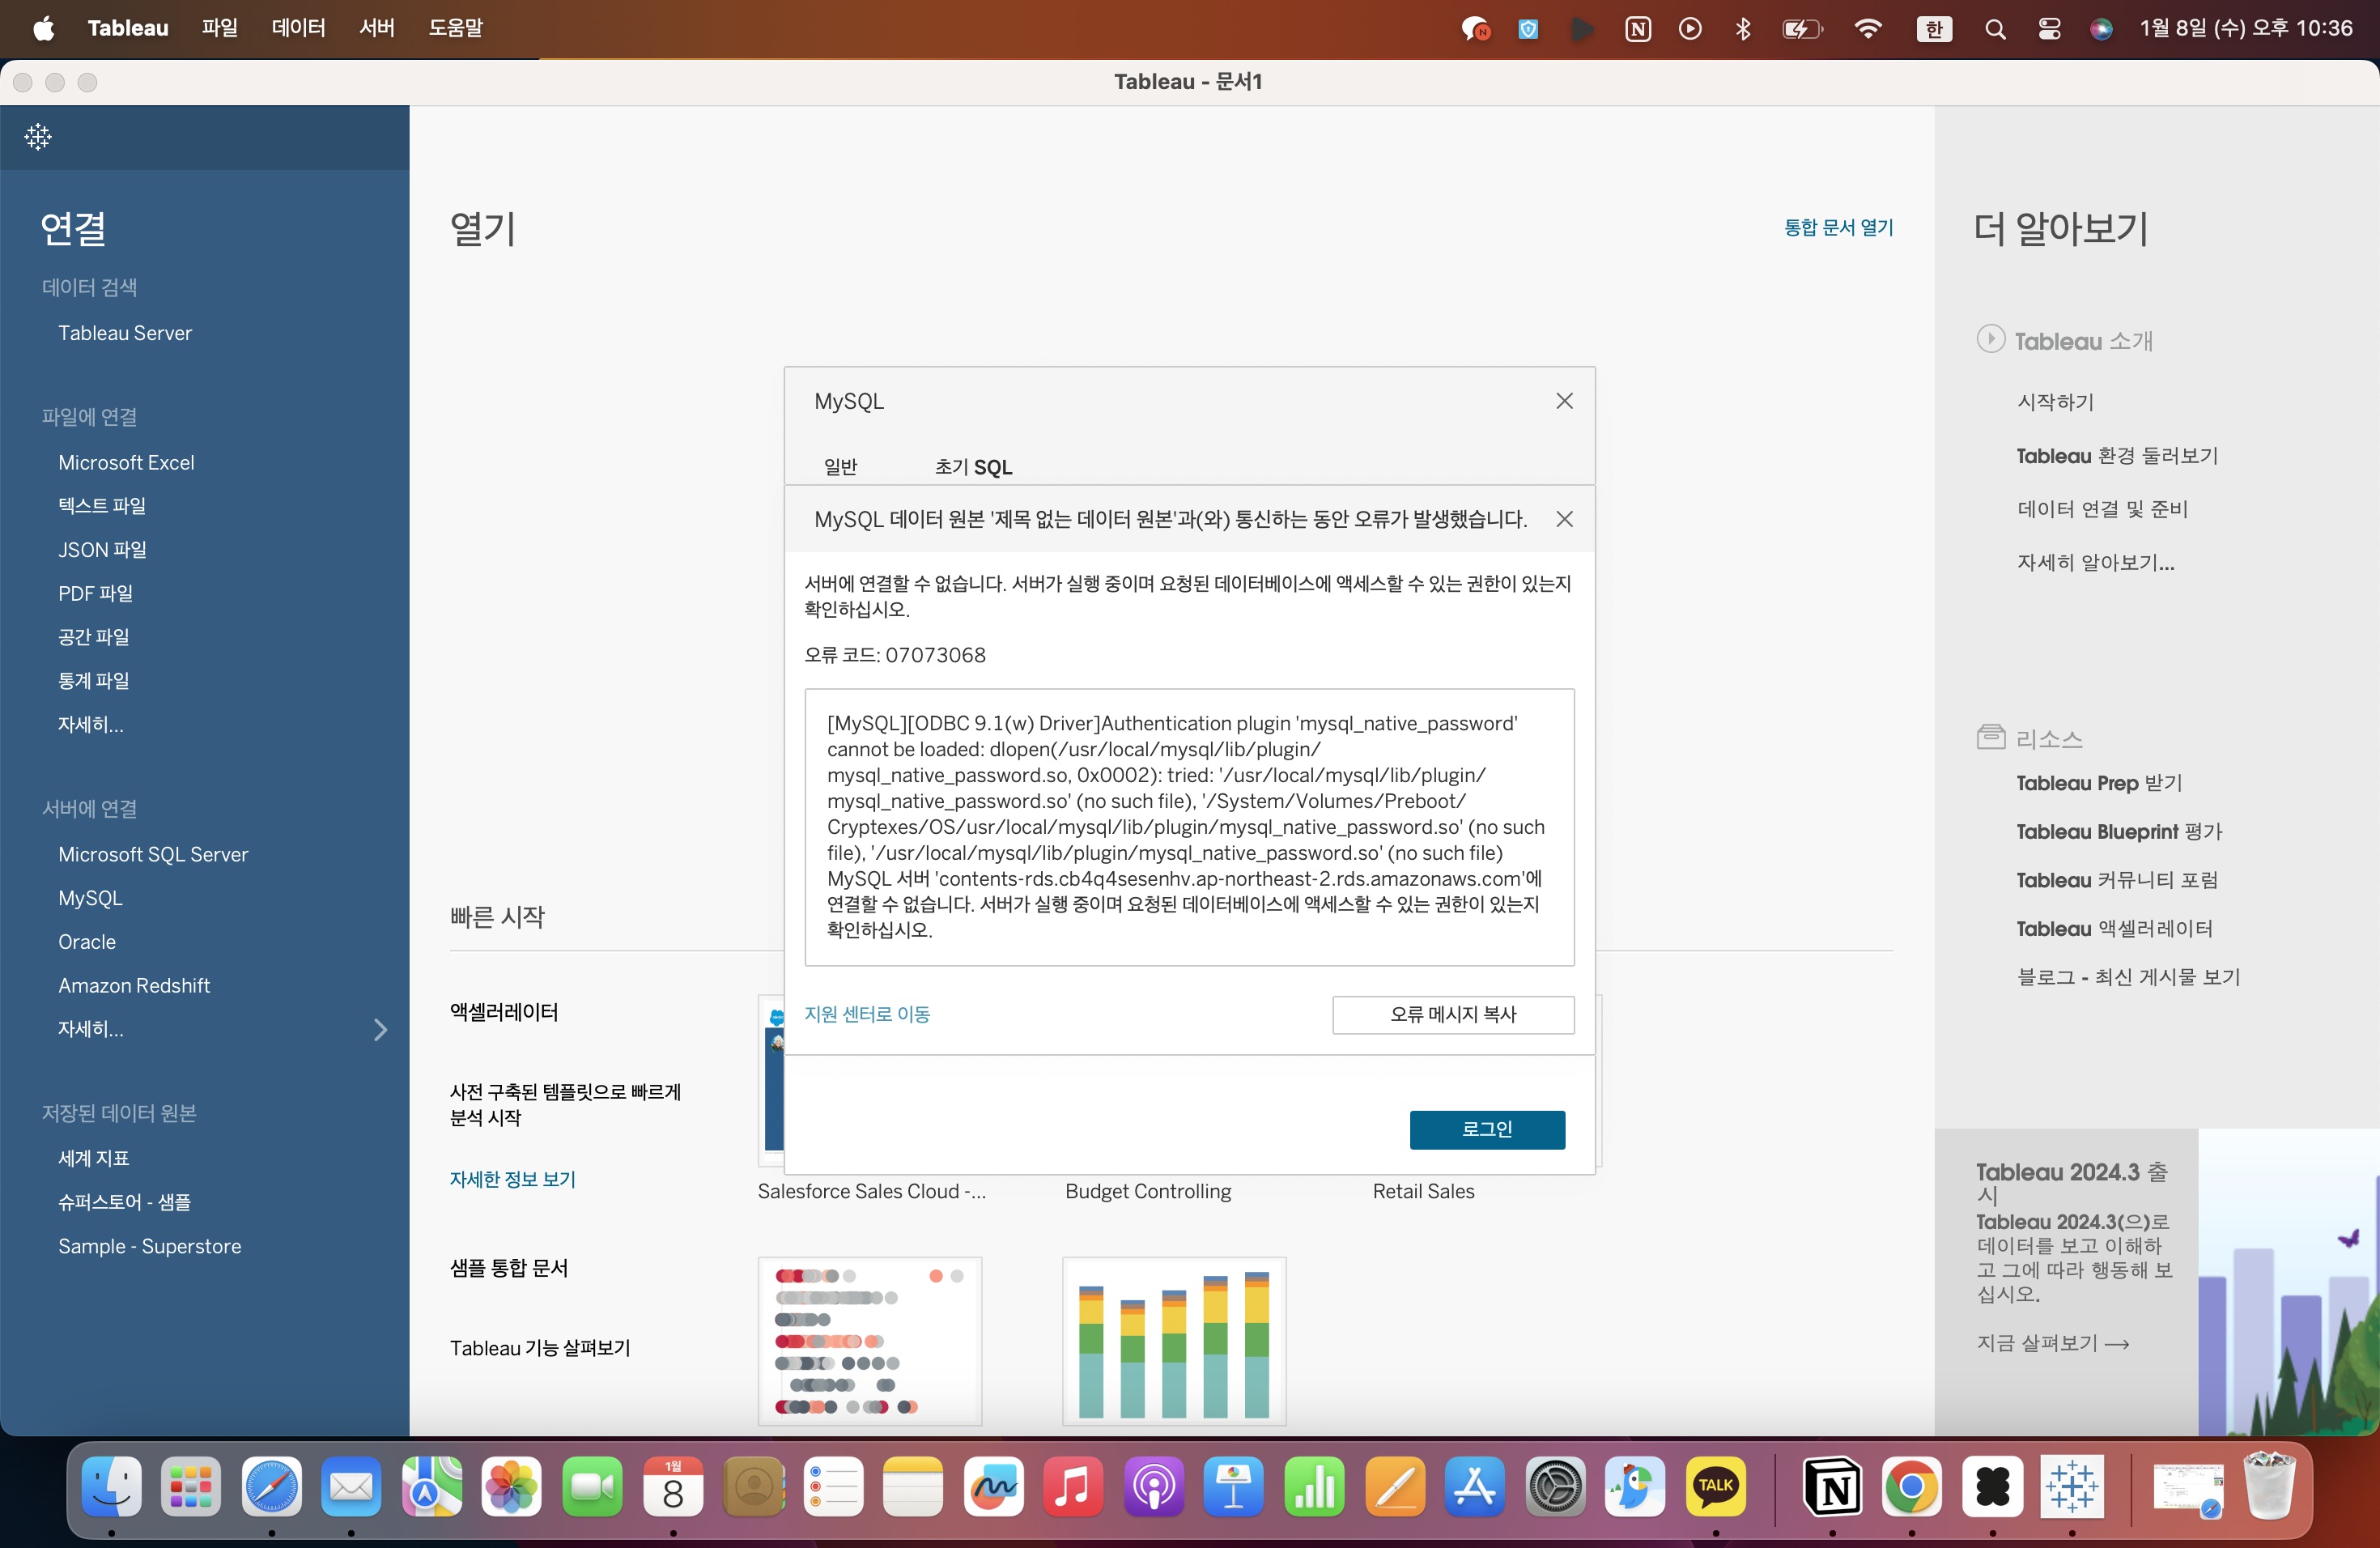Open Finder from the dock

(x=111, y=1486)
